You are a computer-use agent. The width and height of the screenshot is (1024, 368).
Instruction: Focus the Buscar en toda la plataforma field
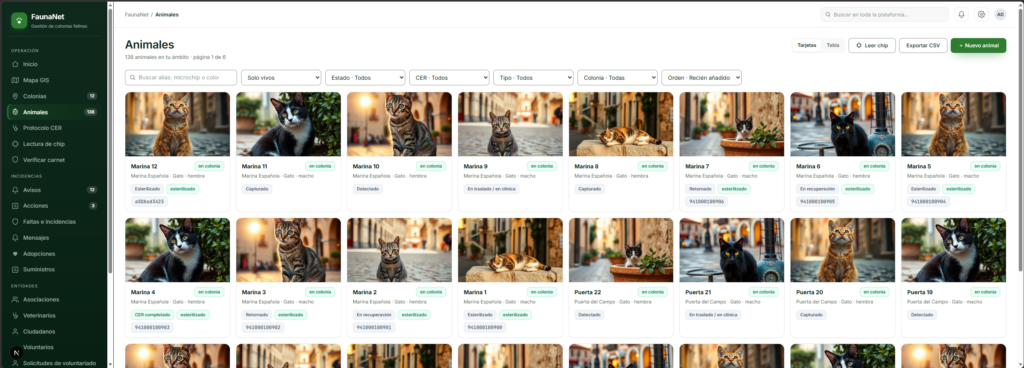(884, 14)
